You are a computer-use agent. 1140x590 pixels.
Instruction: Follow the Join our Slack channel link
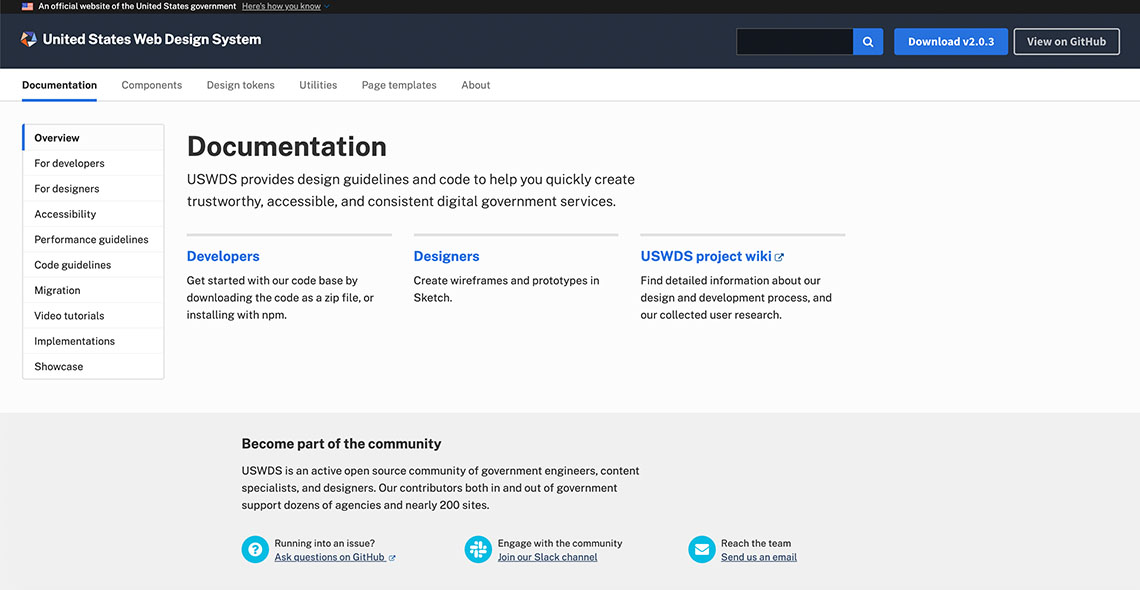point(547,557)
